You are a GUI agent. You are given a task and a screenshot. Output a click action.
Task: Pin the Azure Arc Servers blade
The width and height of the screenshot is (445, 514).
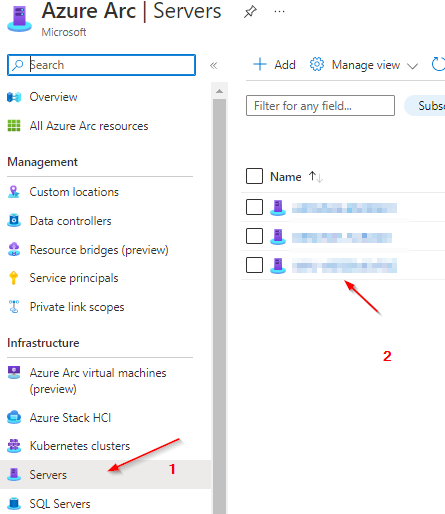250,12
